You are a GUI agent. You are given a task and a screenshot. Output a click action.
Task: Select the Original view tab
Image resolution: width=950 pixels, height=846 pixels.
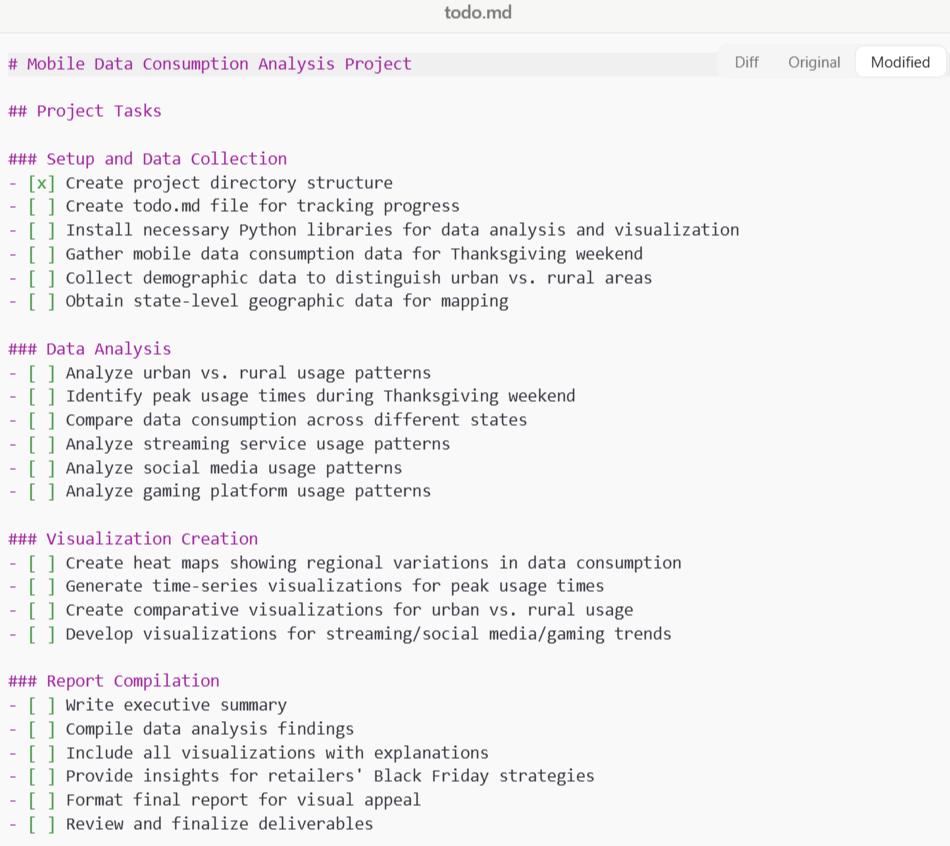(x=814, y=62)
